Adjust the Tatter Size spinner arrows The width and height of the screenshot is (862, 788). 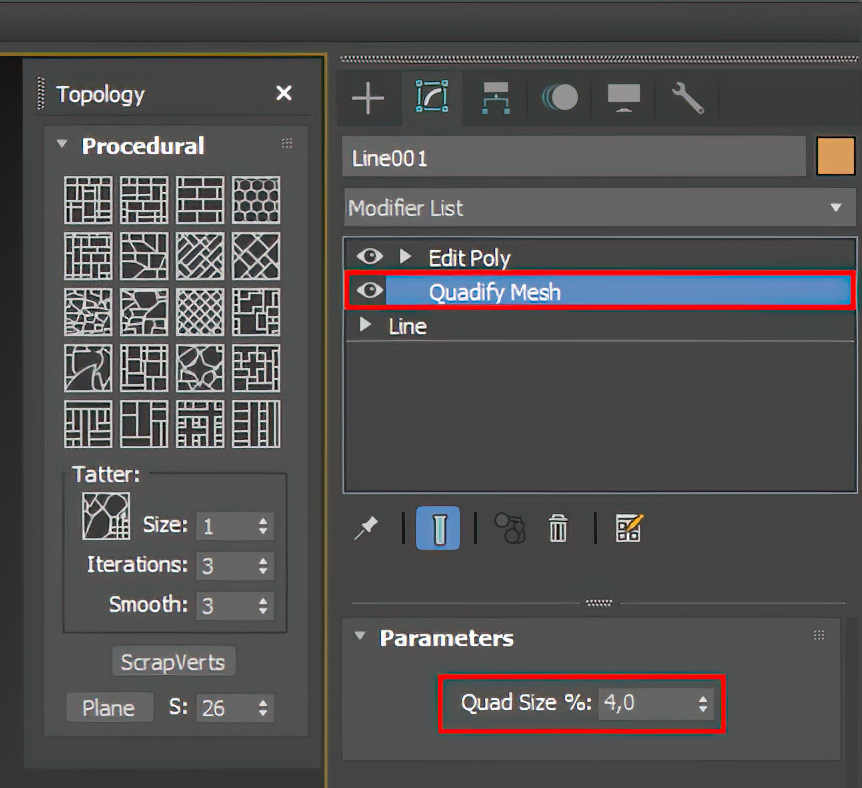263,526
